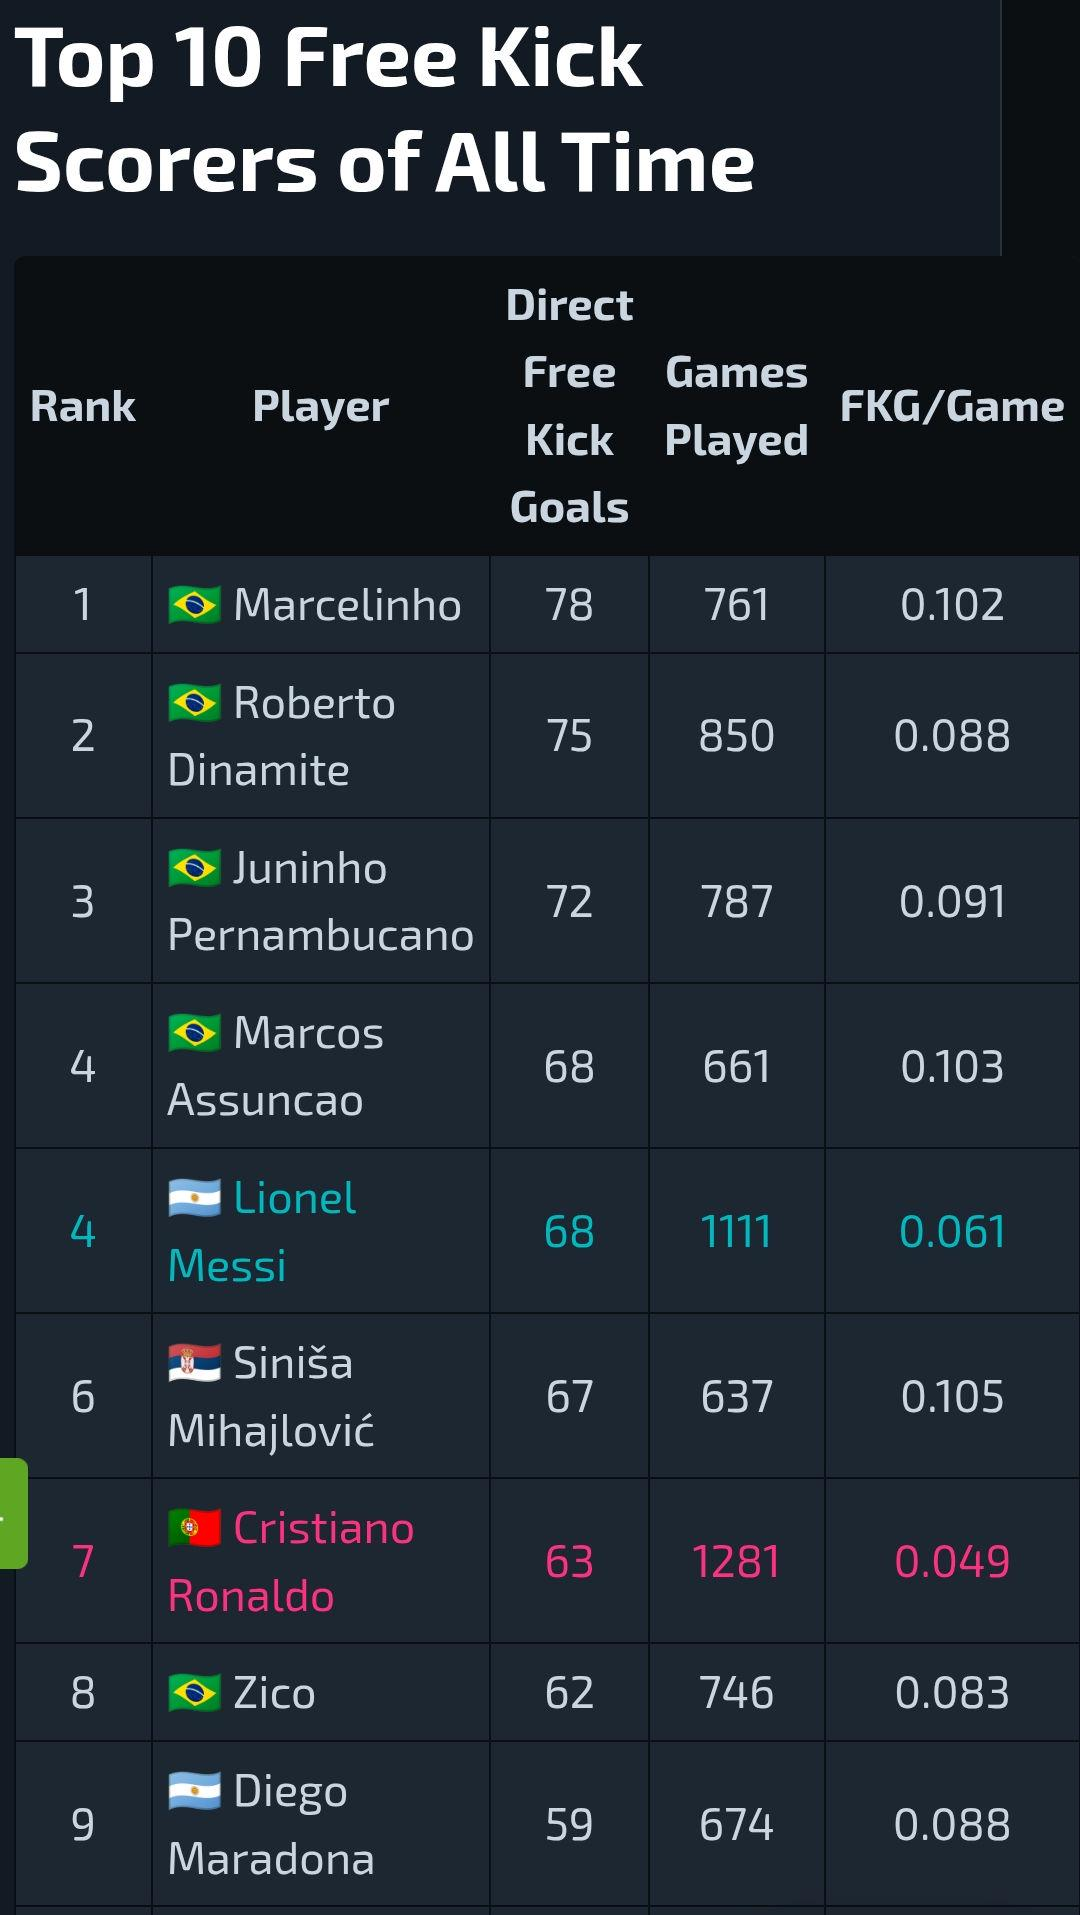The width and height of the screenshot is (1080, 1915).
Task: Click the Argentina flag beside Diego Maradona
Action: click(x=194, y=1790)
